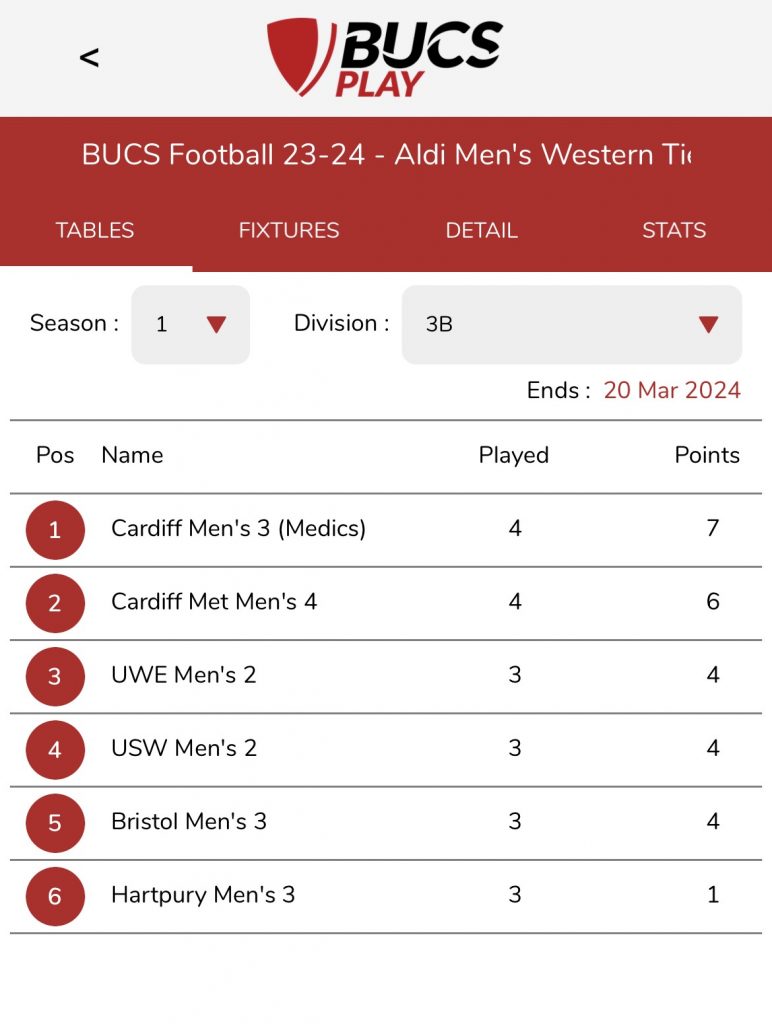Click position 6 circle badge
Image resolution: width=772 pixels, height=1024 pixels.
click(55, 896)
